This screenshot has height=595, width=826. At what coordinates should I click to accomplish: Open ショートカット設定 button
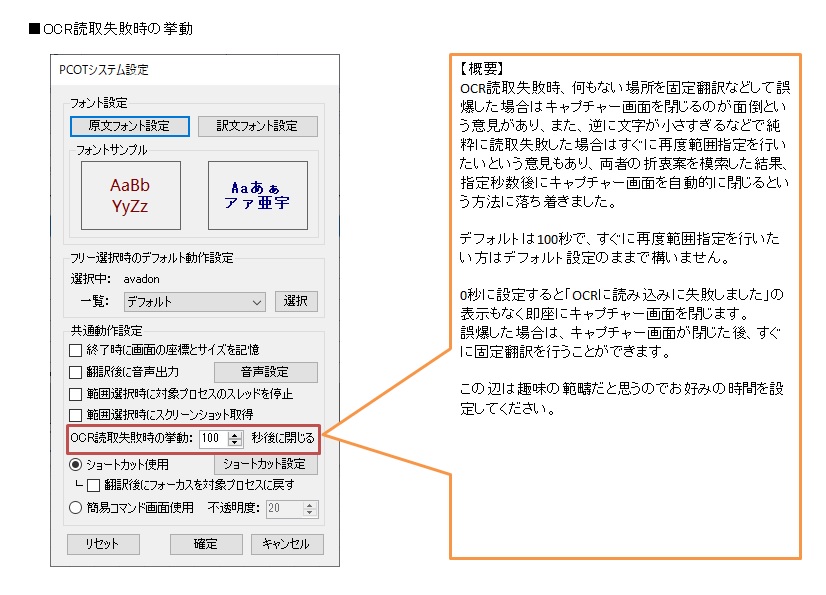pyautogui.click(x=266, y=464)
